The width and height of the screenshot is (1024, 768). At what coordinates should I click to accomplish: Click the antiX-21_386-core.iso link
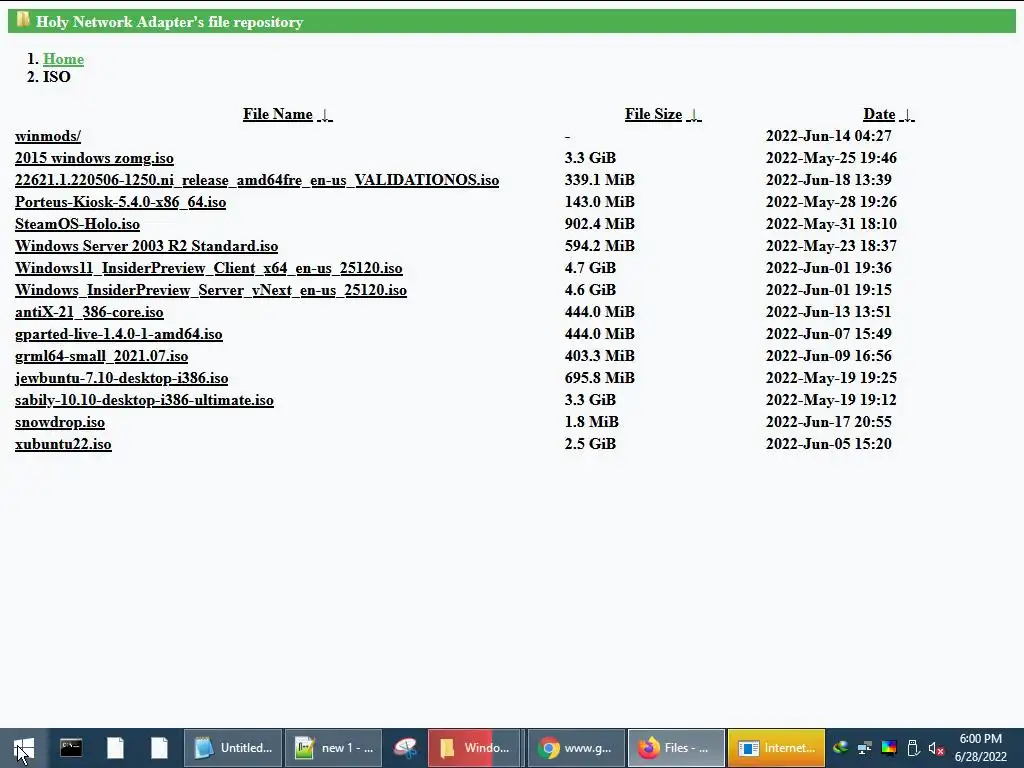pyautogui.click(x=89, y=312)
